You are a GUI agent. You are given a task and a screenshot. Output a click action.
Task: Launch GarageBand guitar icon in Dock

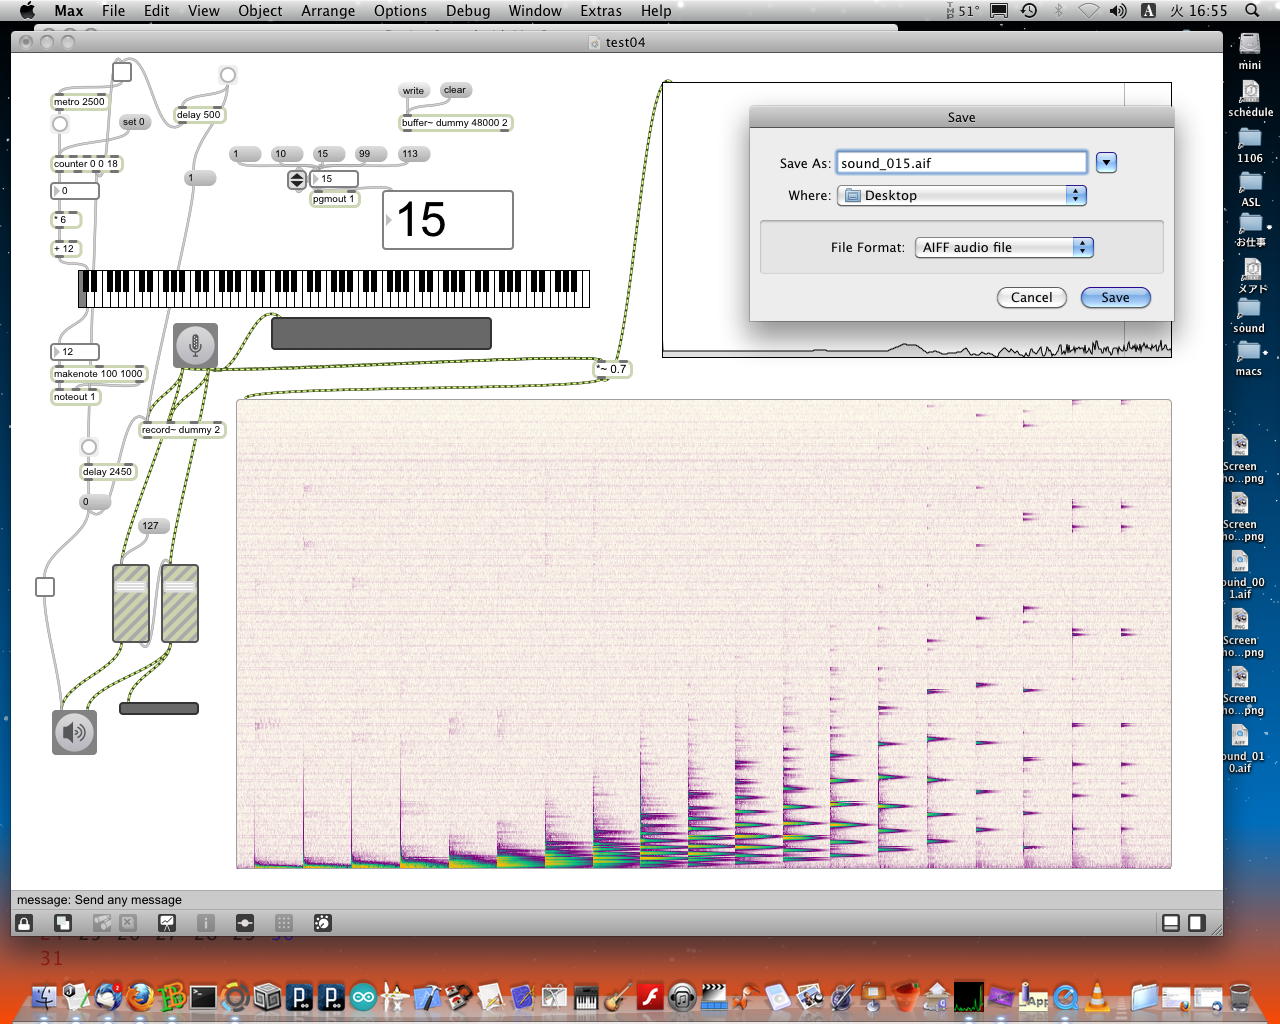point(618,996)
